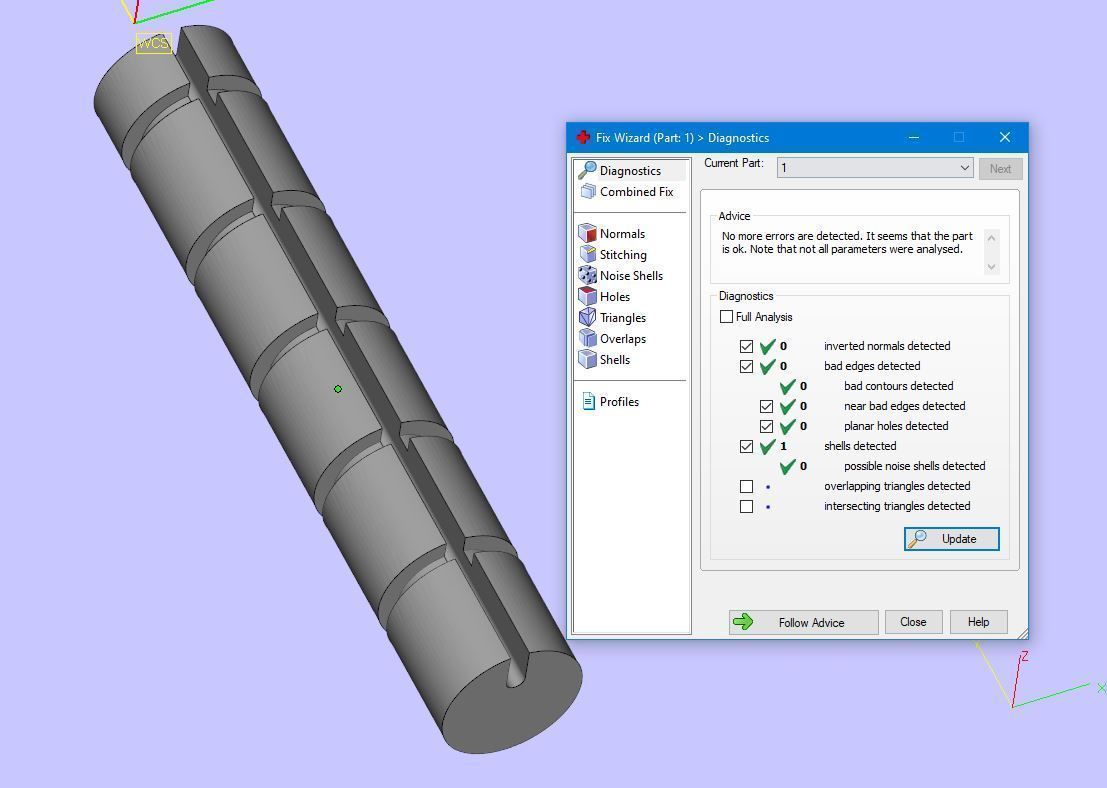Viewport: 1107px width, 788px height.
Task: Minimize the Fix Wizard window
Action: (914, 137)
